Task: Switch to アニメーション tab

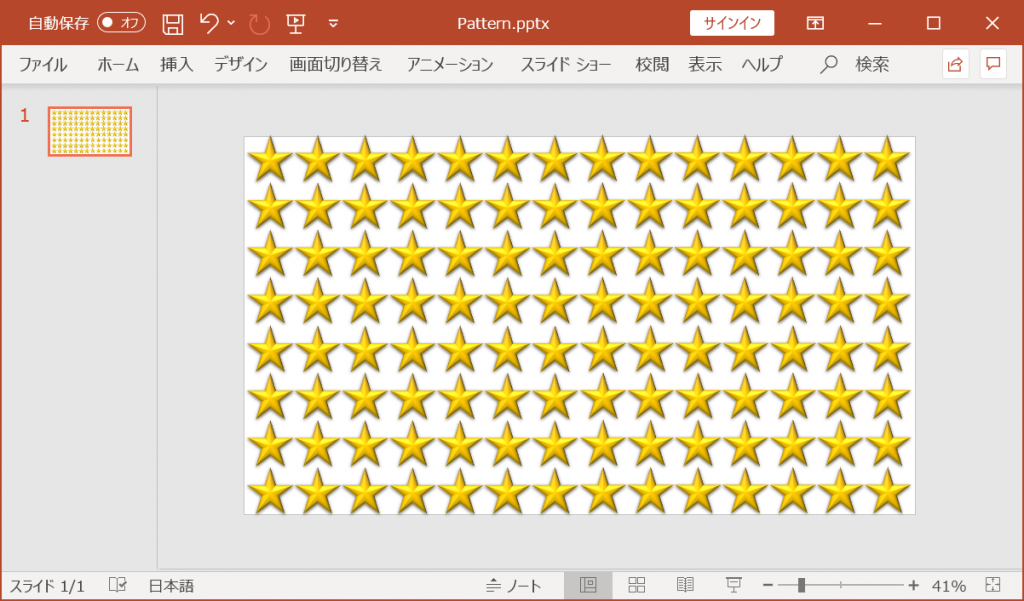Action: click(450, 64)
